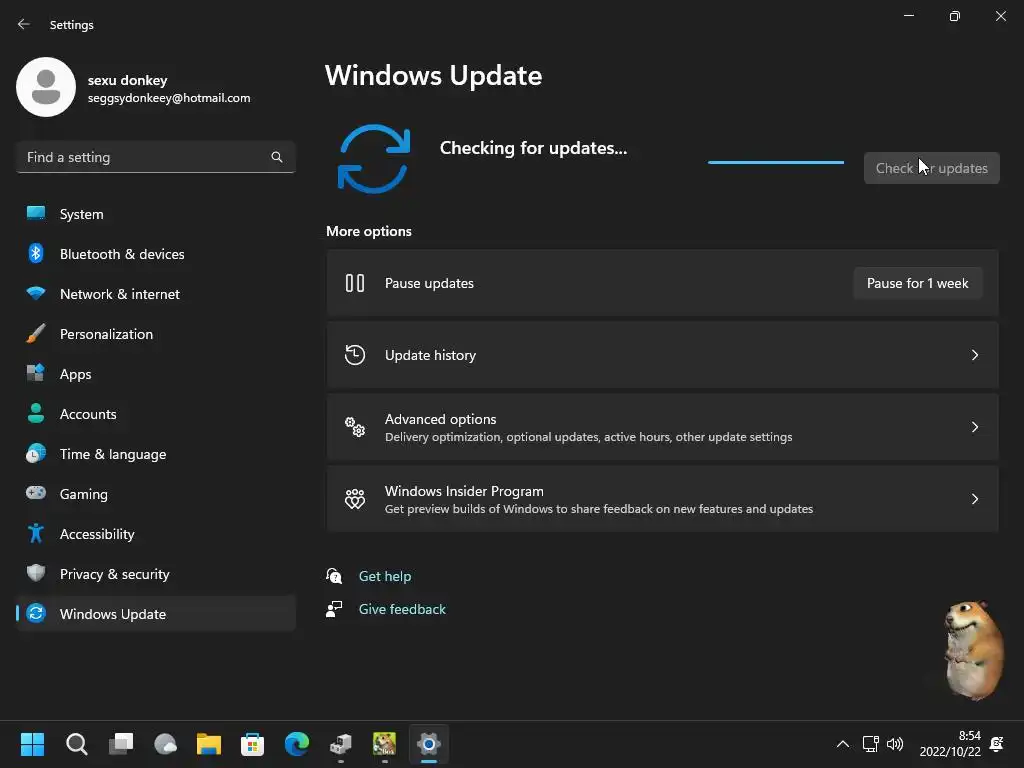Click the Windows Update sidebar sync icon
The image size is (1024, 768).
[36, 613]
